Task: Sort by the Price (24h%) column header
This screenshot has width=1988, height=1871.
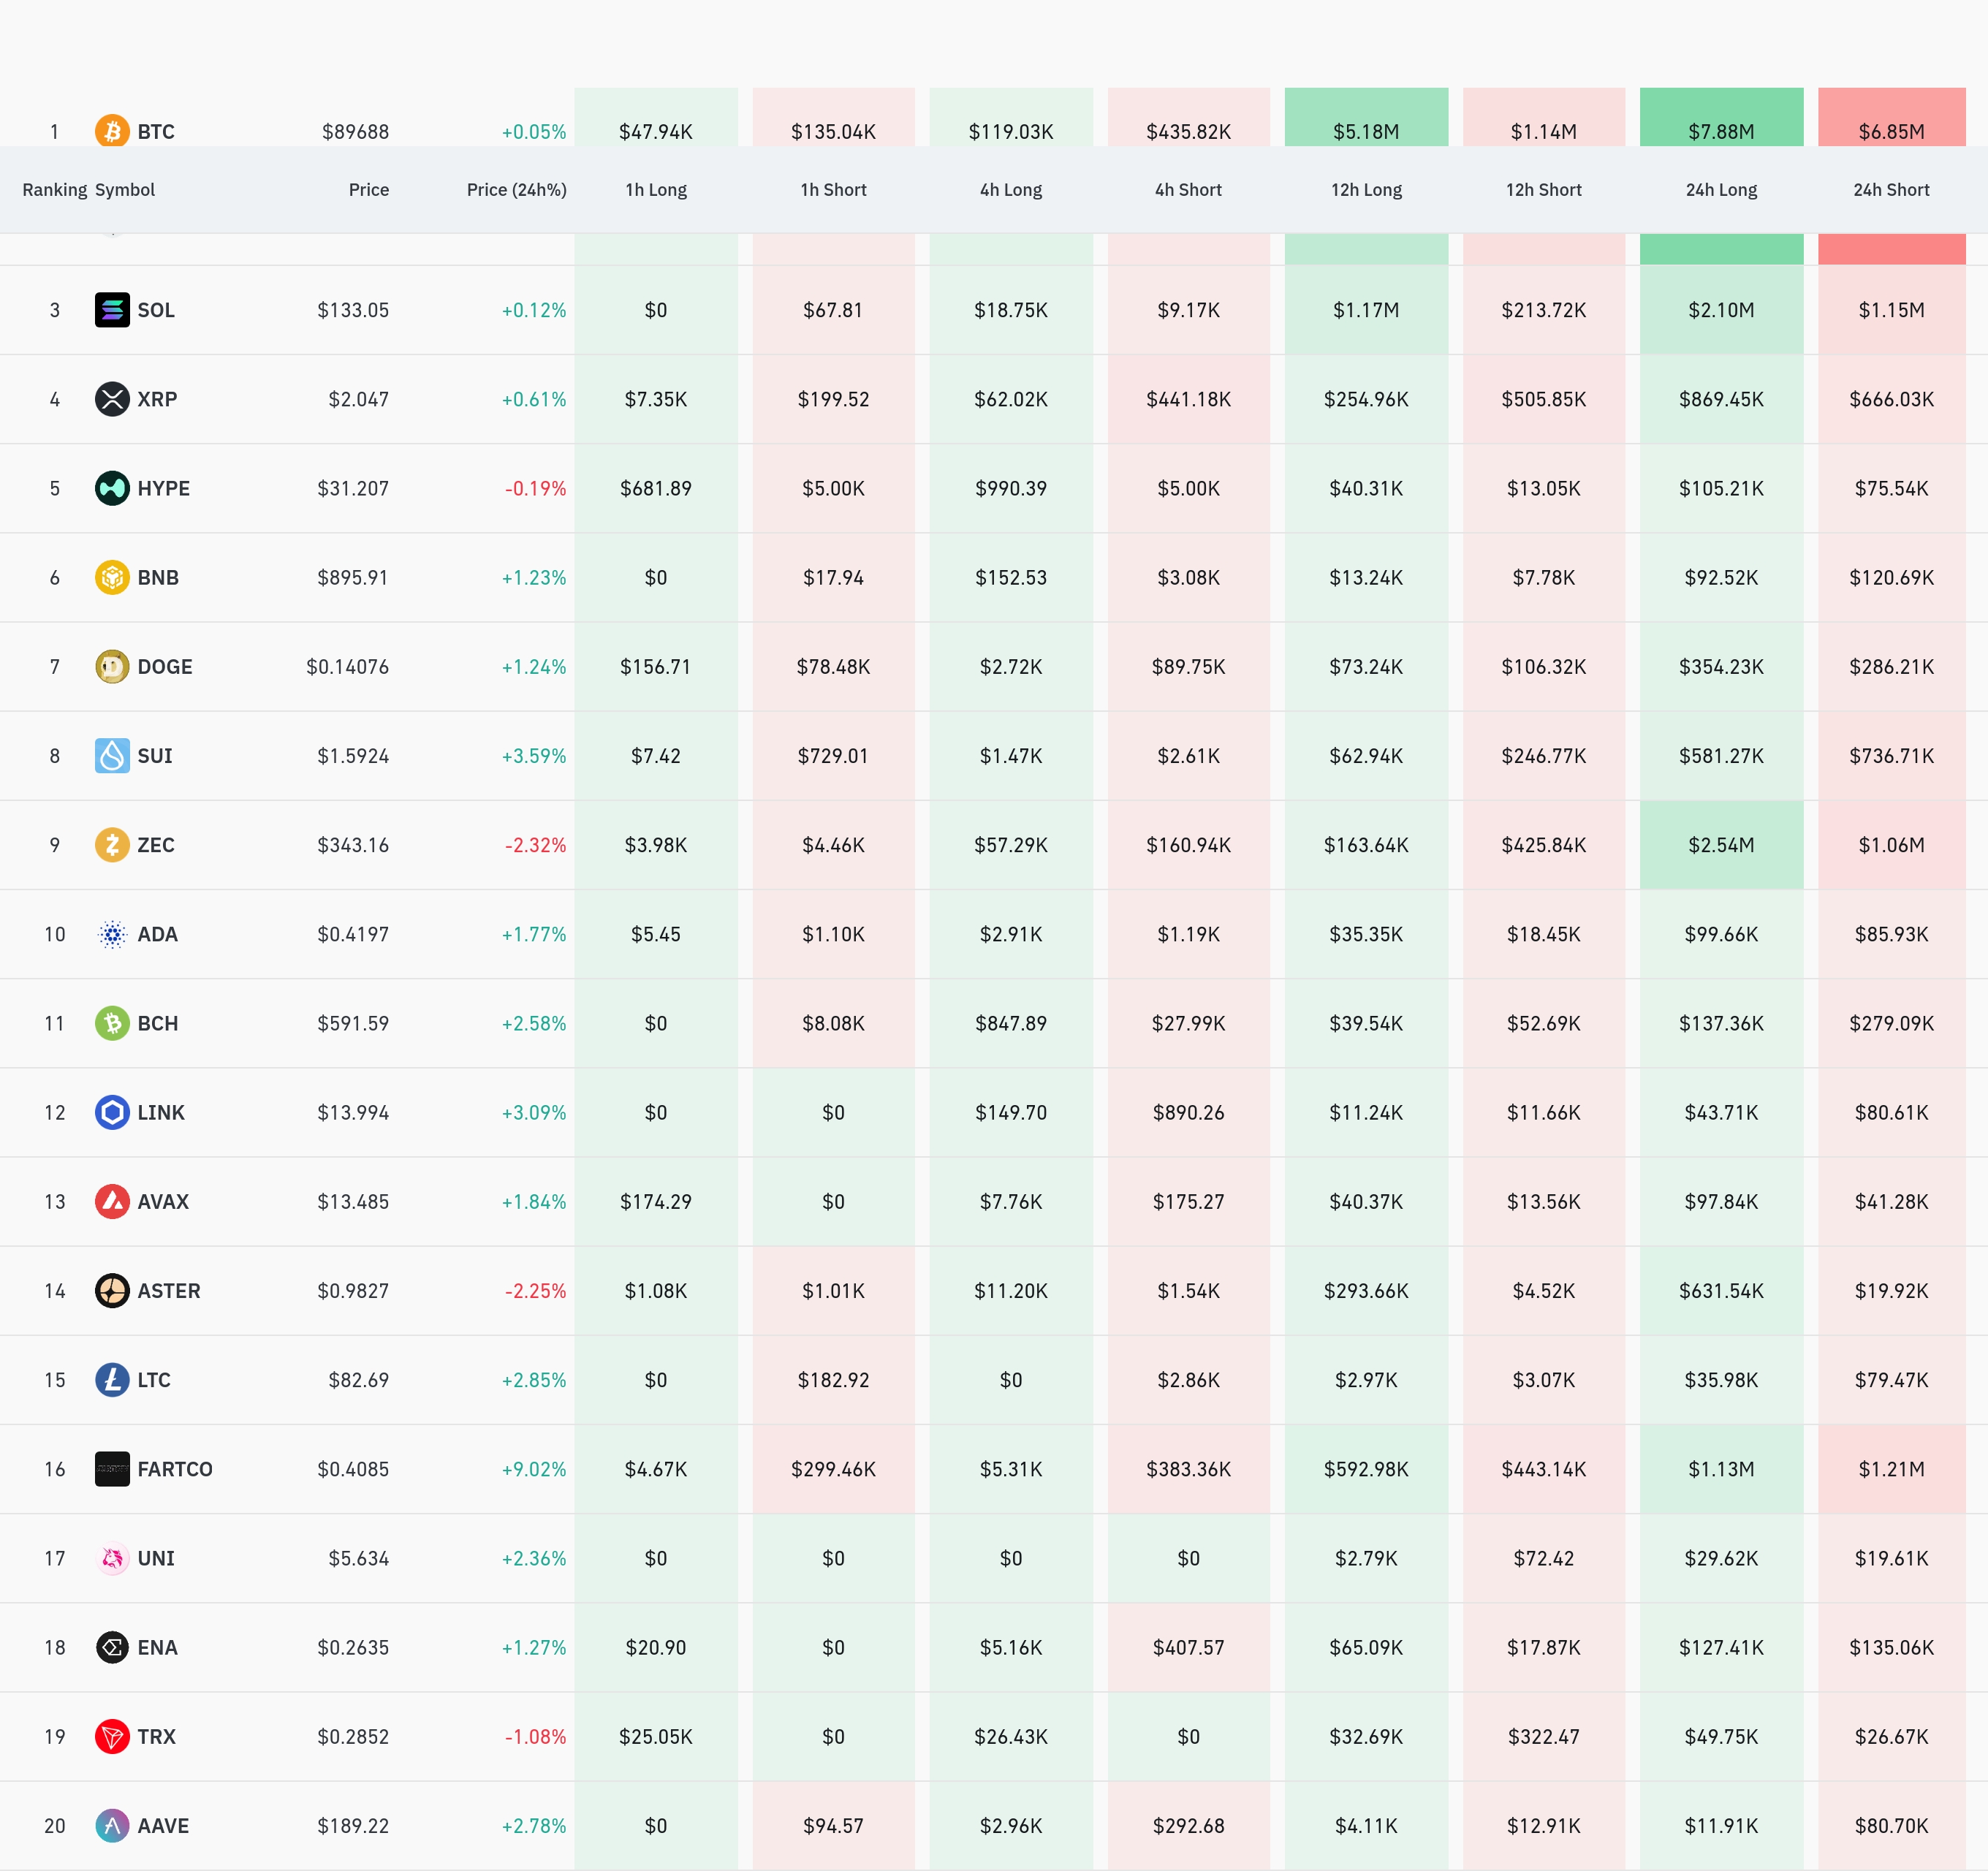Action: 516,190
